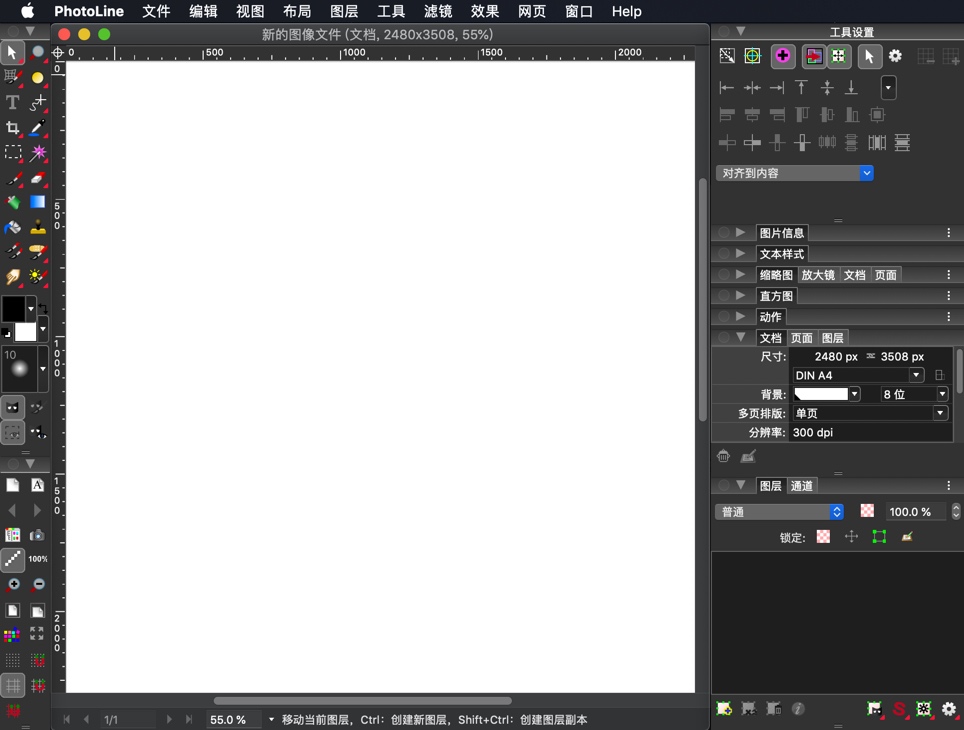Viewport: 964px width, 730px height.
Task: Select the rectangular selection marquee tool
Action: (12, 152)
